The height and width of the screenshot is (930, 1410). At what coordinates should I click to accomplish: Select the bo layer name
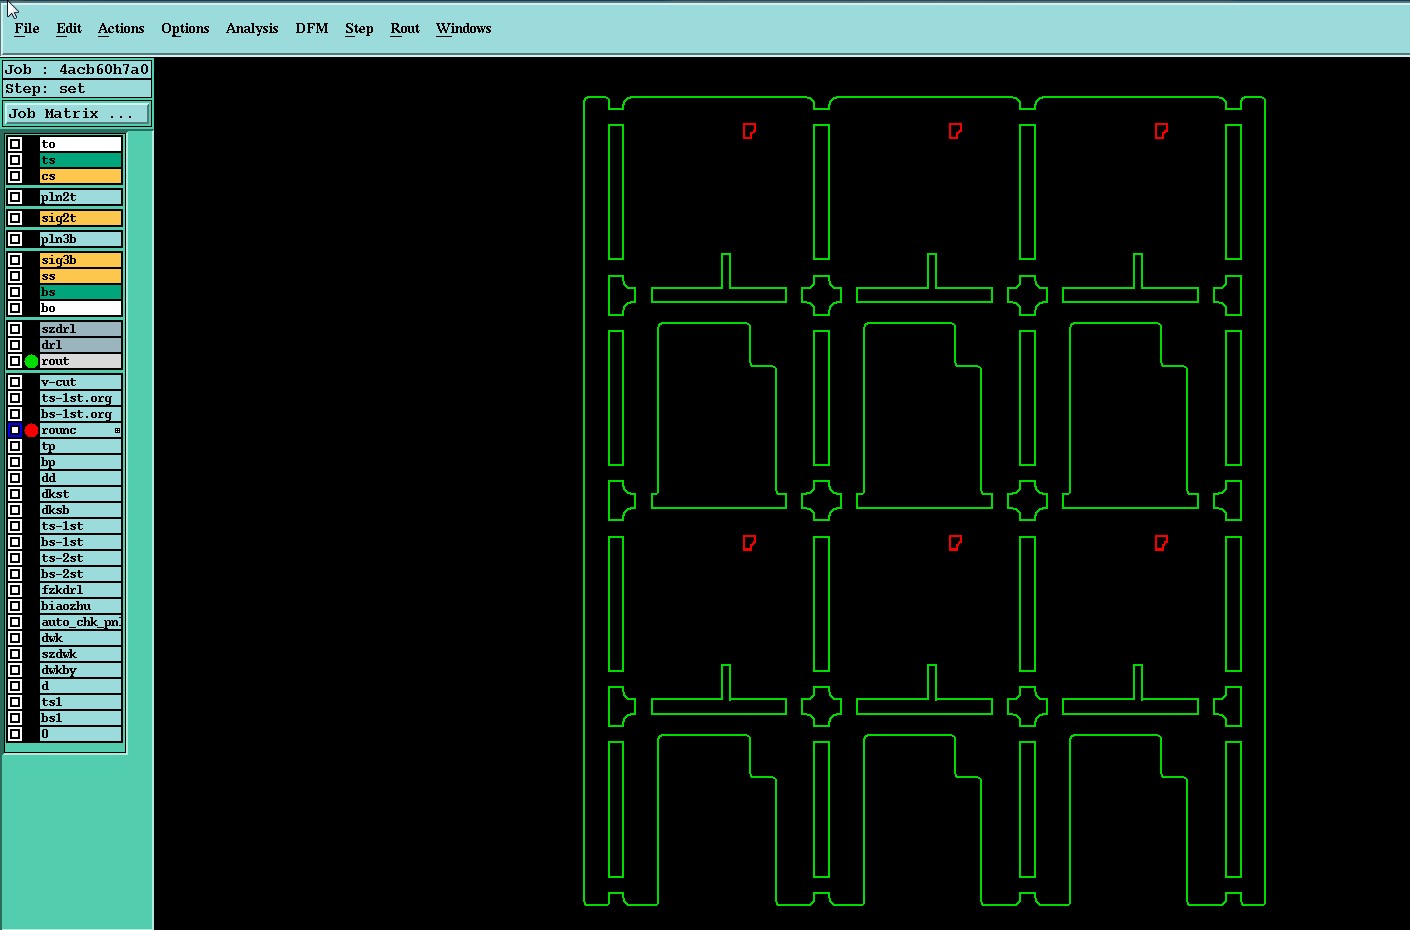(x=80, y=308)
